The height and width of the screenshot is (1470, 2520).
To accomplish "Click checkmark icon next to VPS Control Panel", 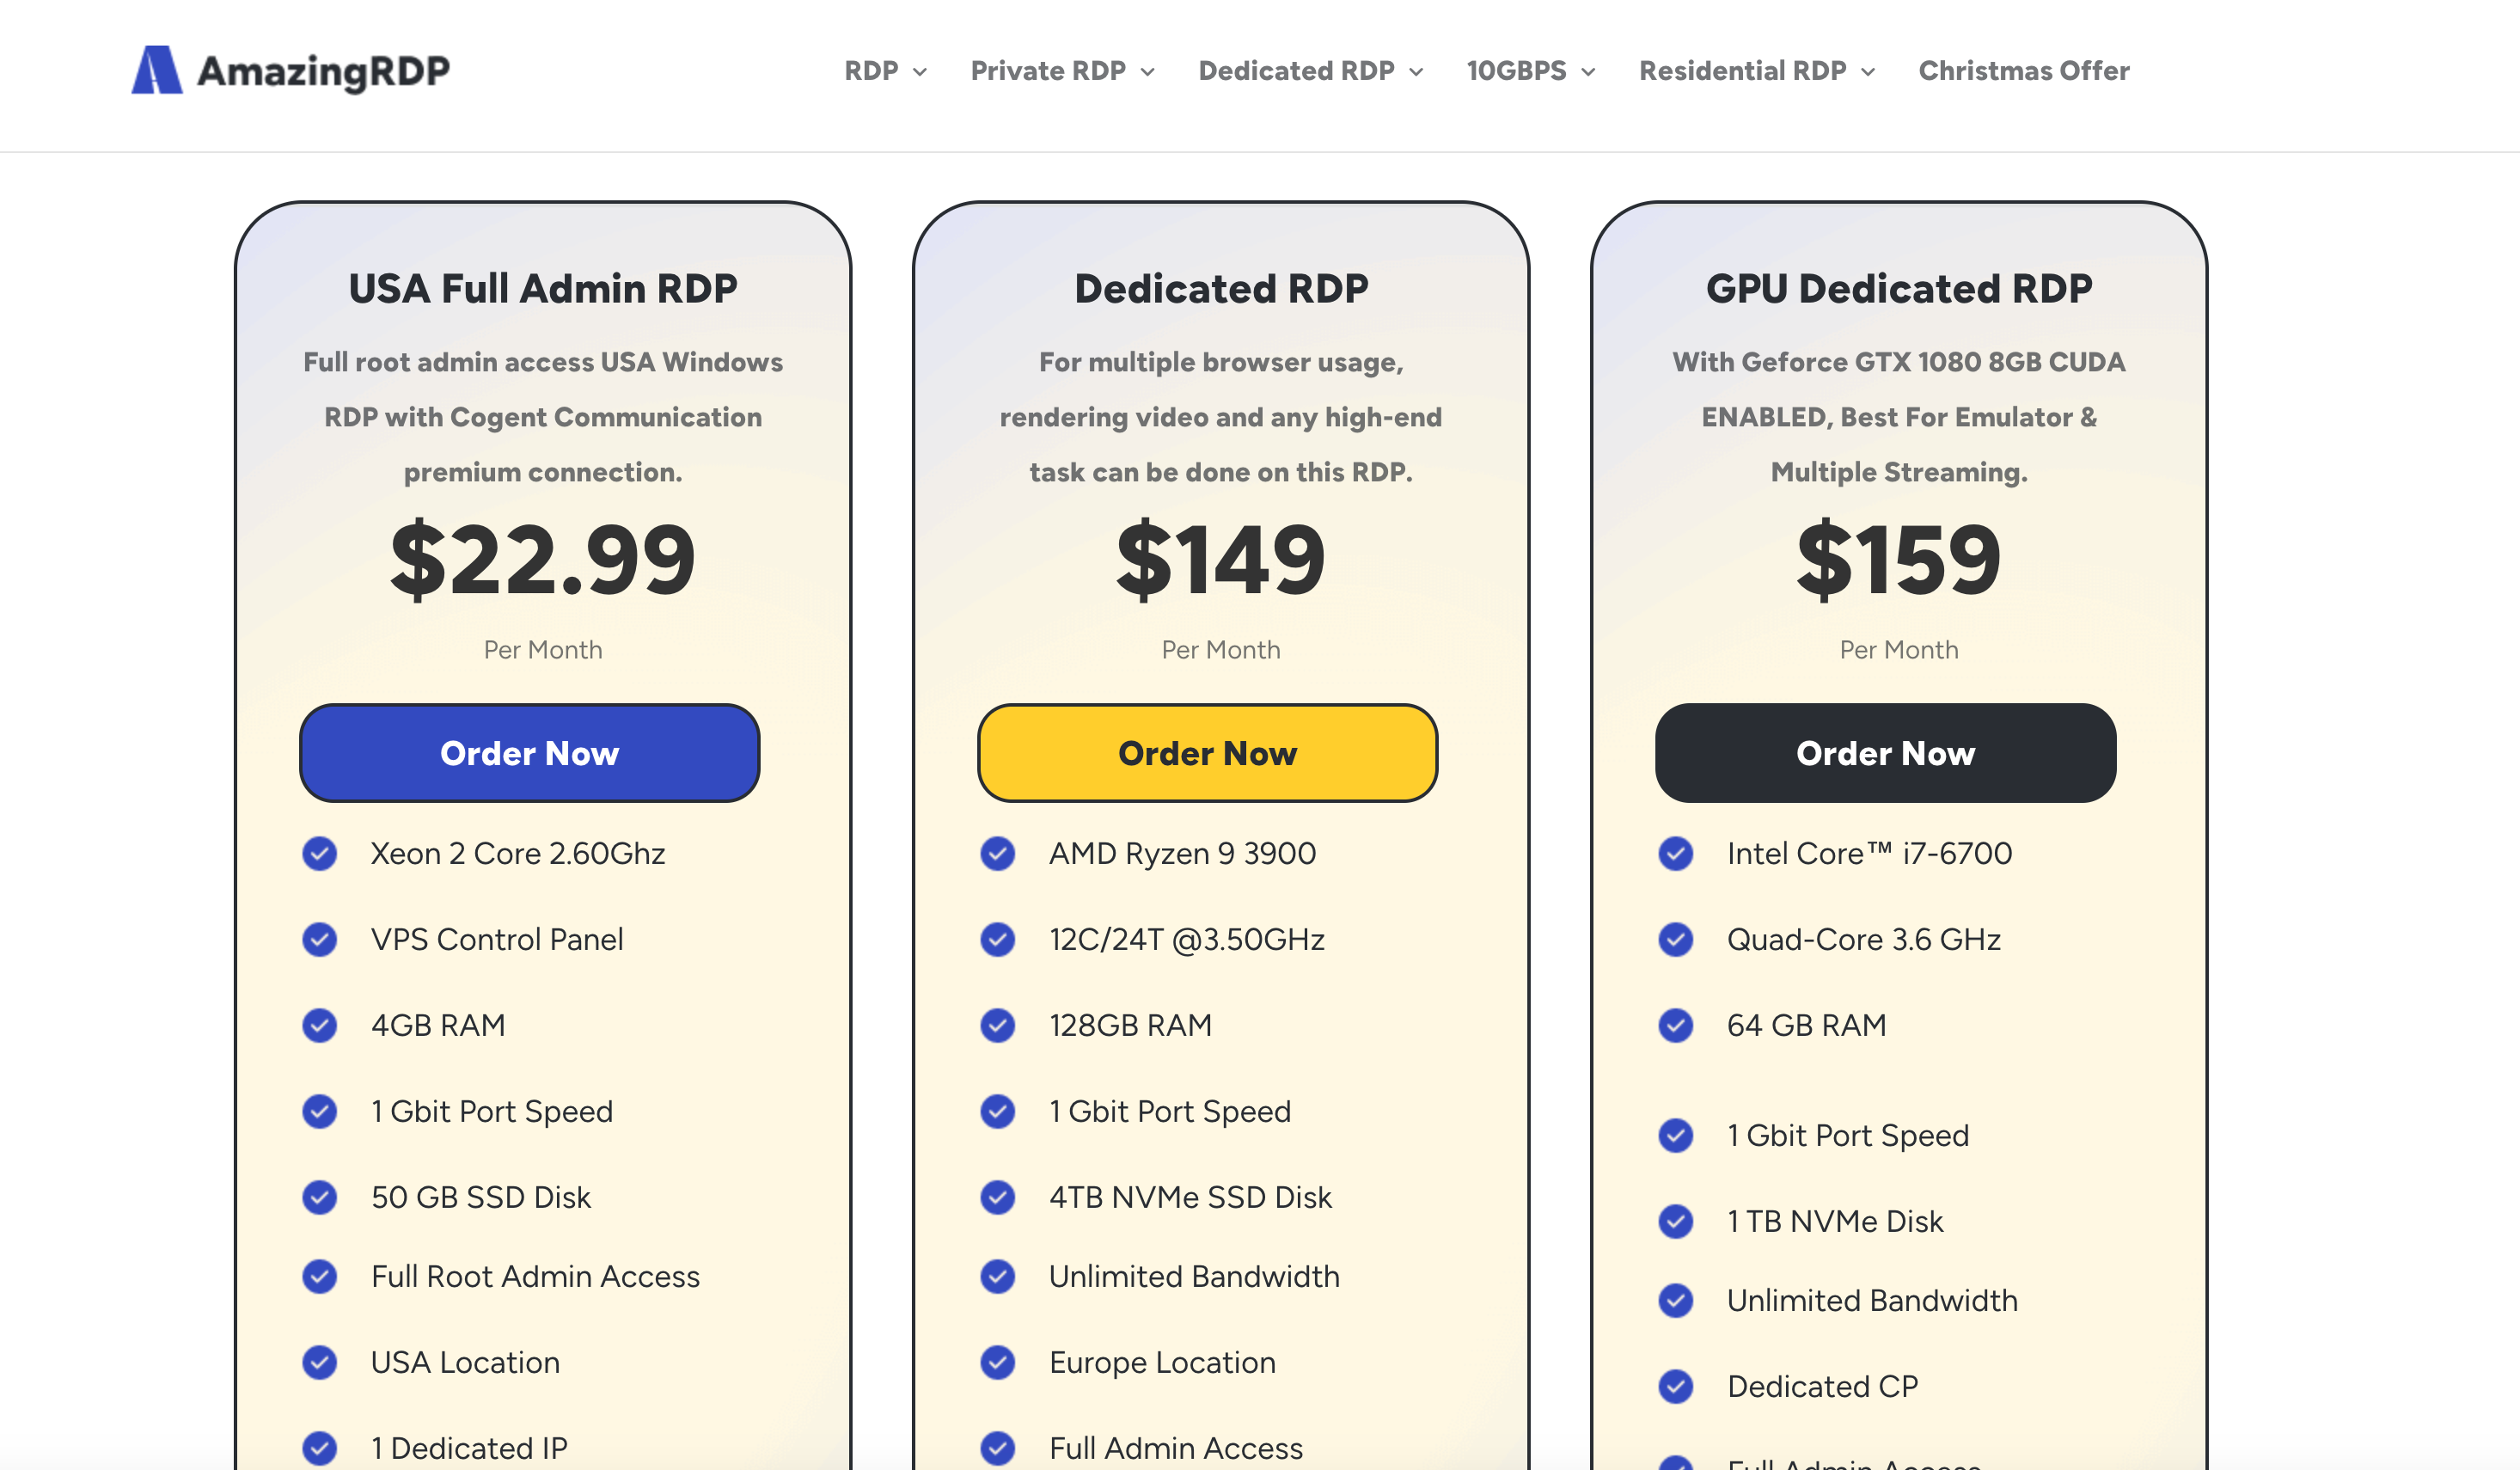I will tap(320, 940).
